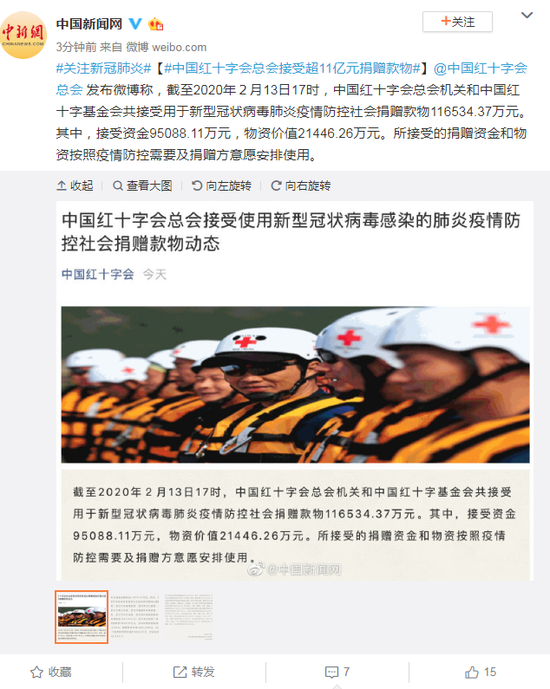The image size is (550, 689).
Task: Select the third image thumbnail
Action: 188,617
